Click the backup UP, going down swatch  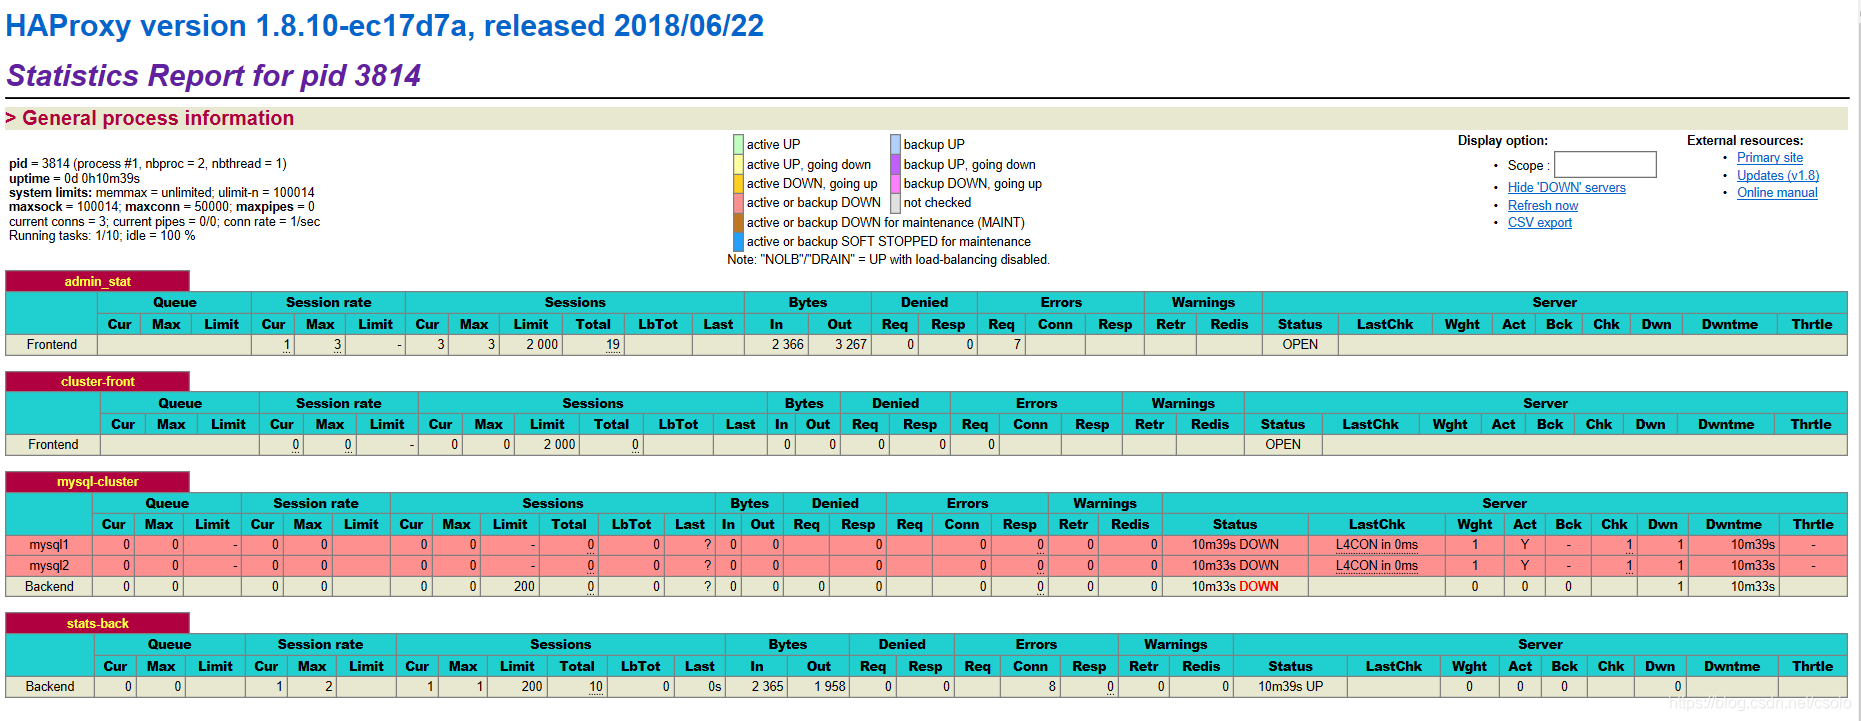point(896,164)
